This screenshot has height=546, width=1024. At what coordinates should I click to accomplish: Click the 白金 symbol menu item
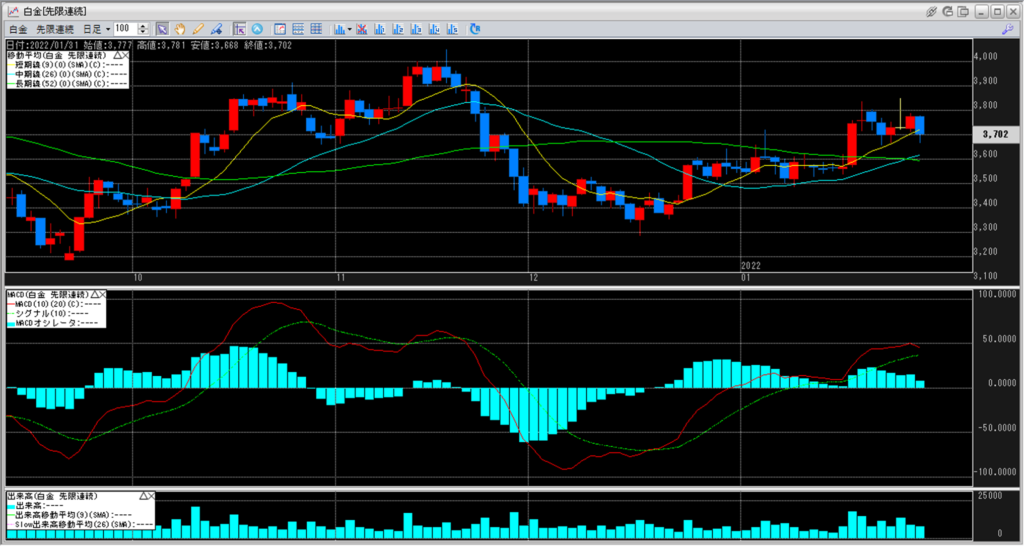(17, 29)
